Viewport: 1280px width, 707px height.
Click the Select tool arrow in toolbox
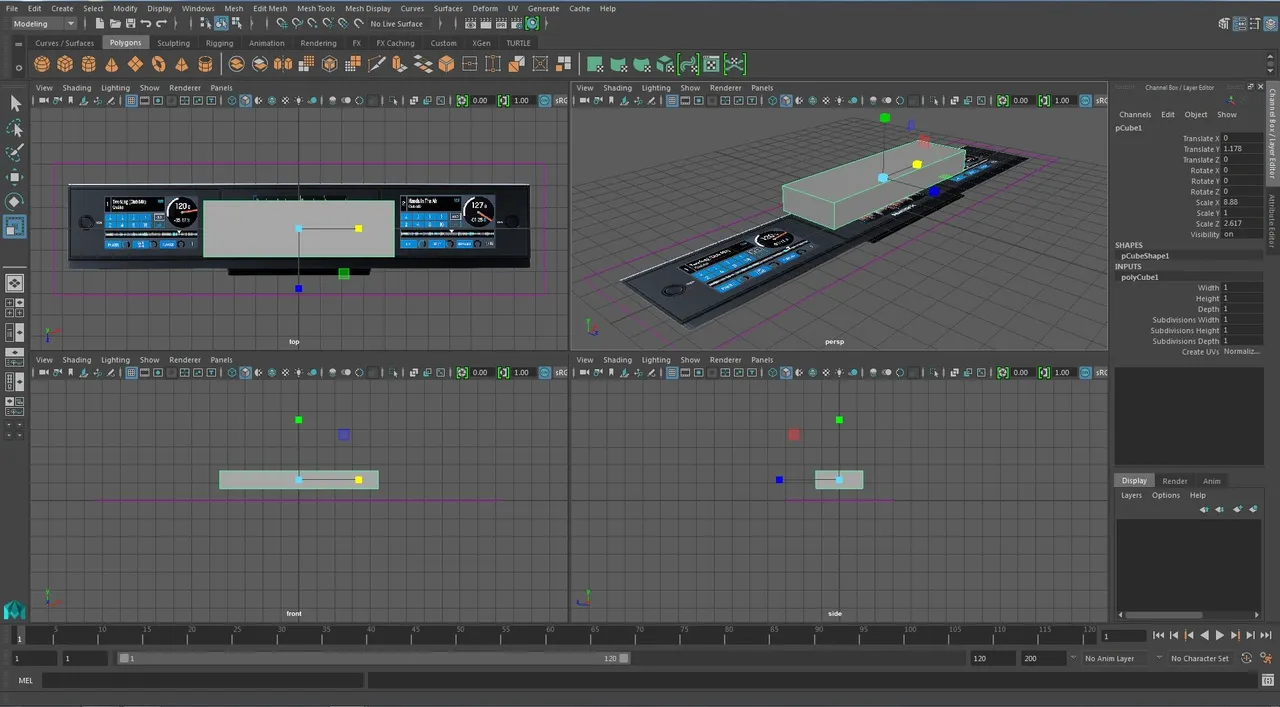click(15, 103)
